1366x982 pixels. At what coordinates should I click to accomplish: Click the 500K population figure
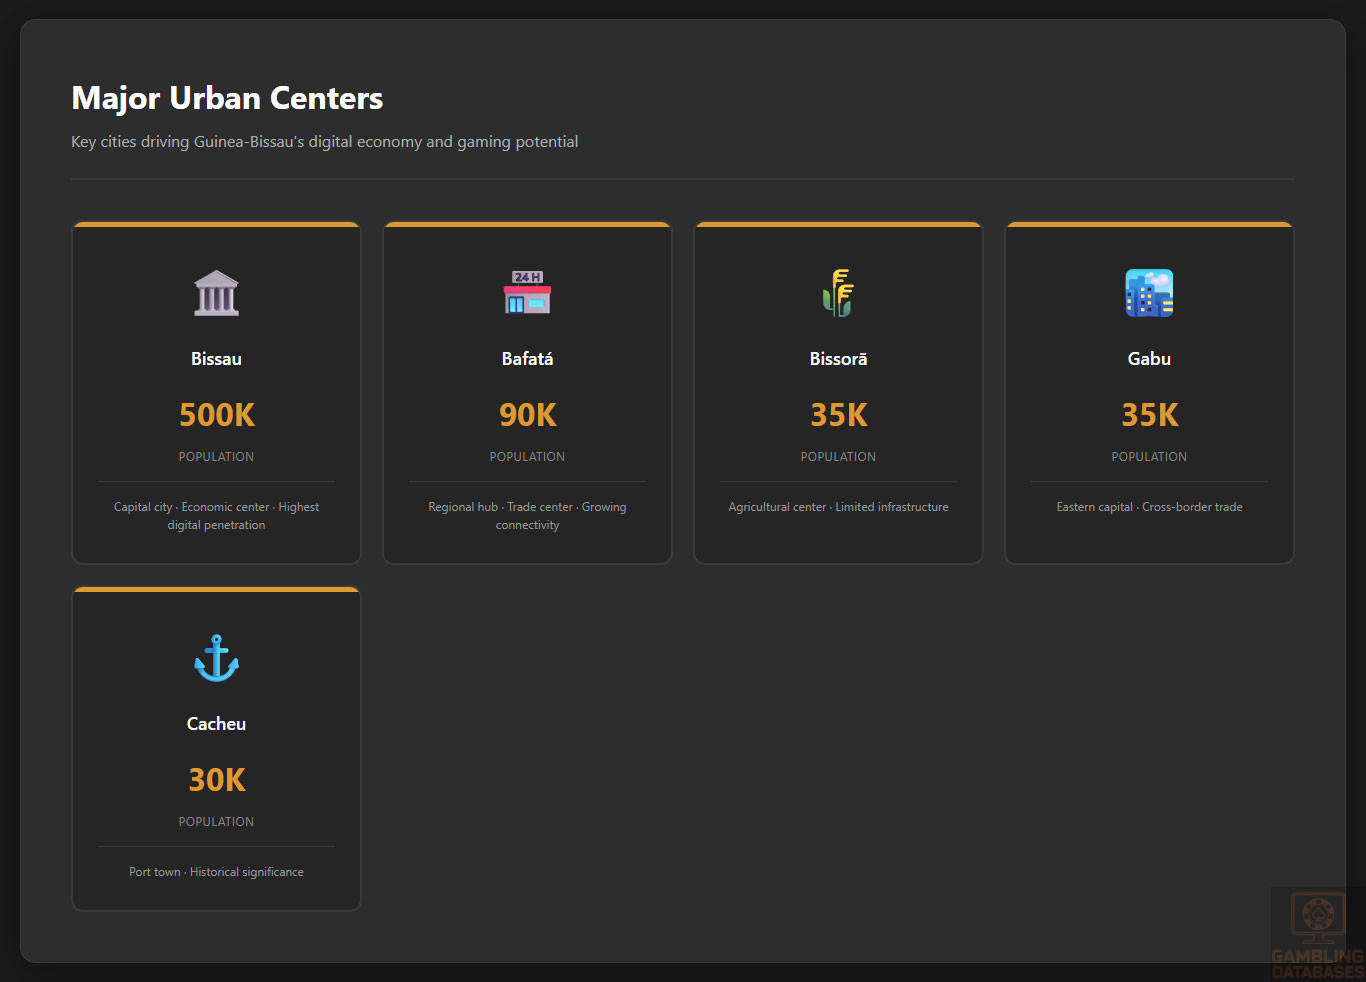(x=216, y=415)
